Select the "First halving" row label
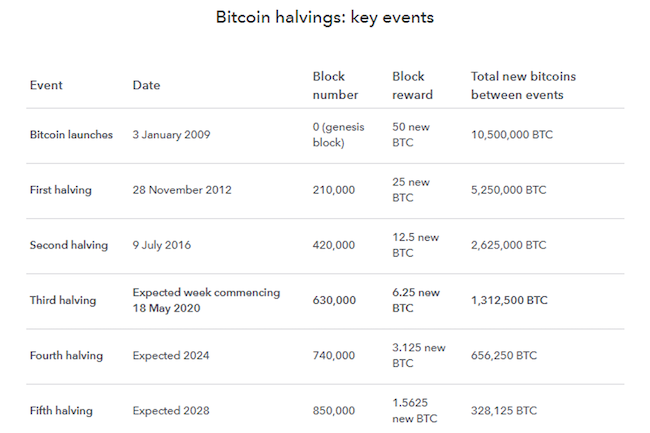 [x=62, y=189]
